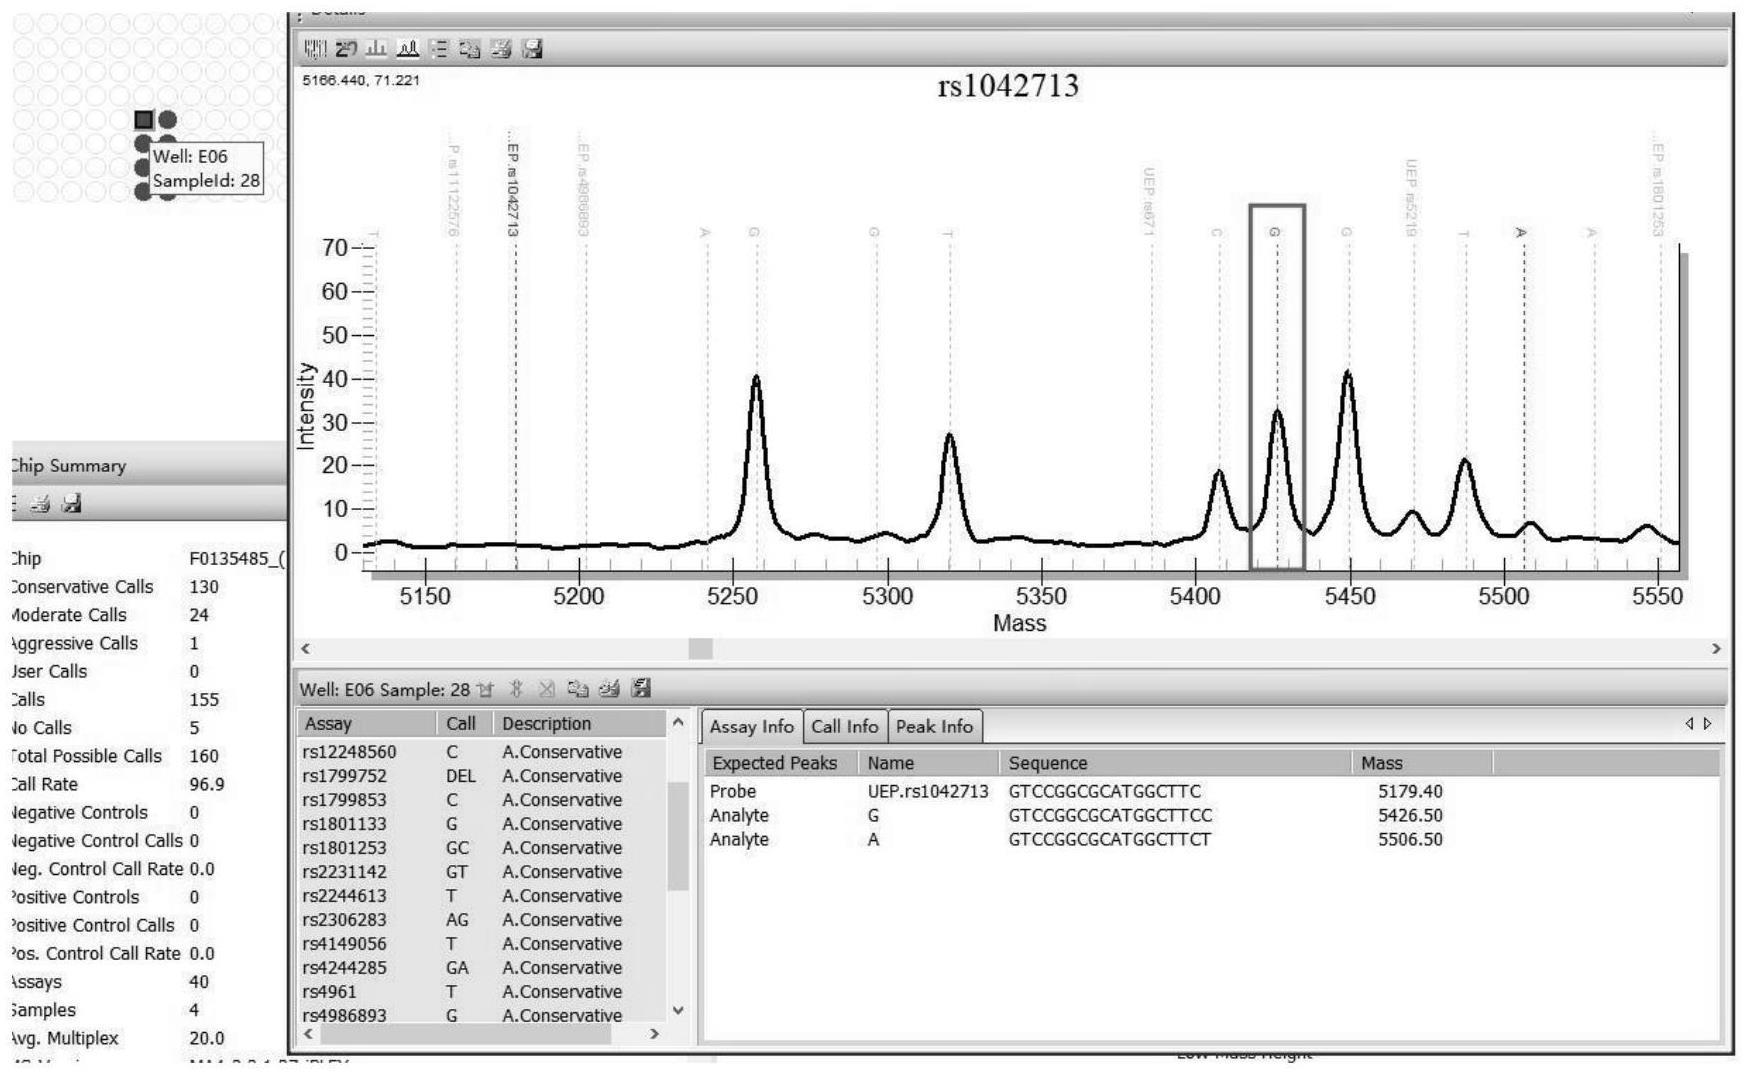
Task: Click the save icon beside Well E06 Sample 28
Action: pos(641,688)
